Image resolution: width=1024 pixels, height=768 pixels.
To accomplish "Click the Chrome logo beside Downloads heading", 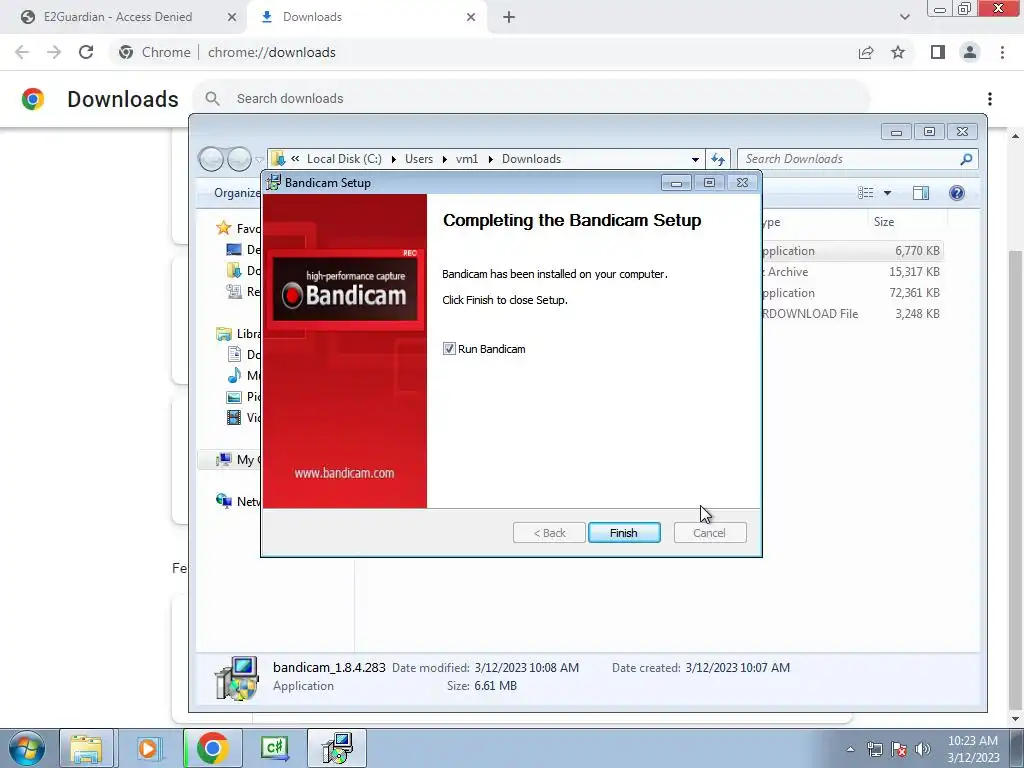I will 33,99.
